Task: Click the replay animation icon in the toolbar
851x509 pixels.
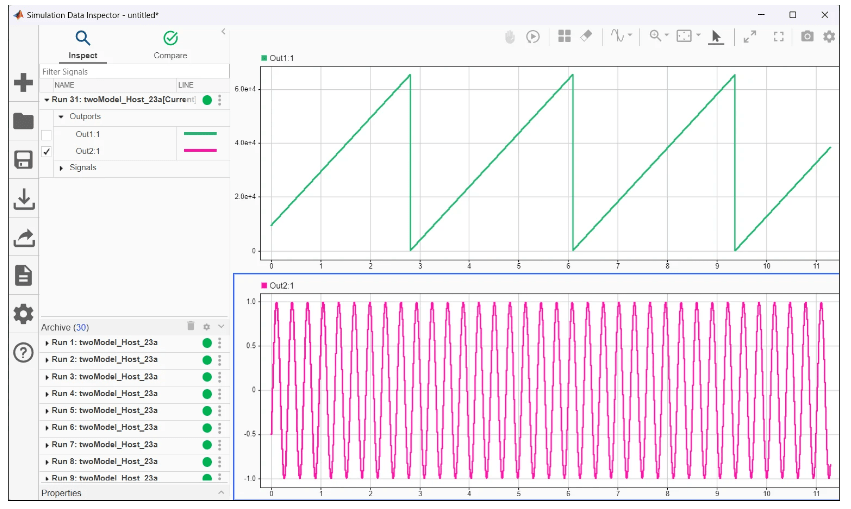Action: [533, 36]
